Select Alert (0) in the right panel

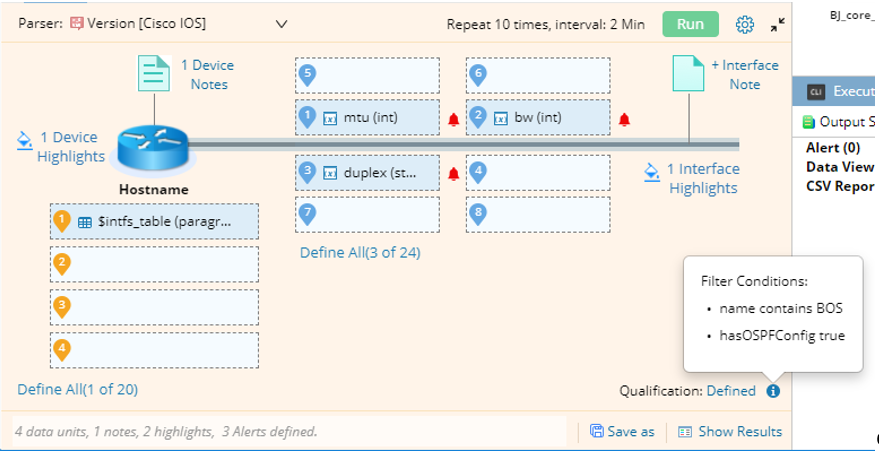click(832, 148)
